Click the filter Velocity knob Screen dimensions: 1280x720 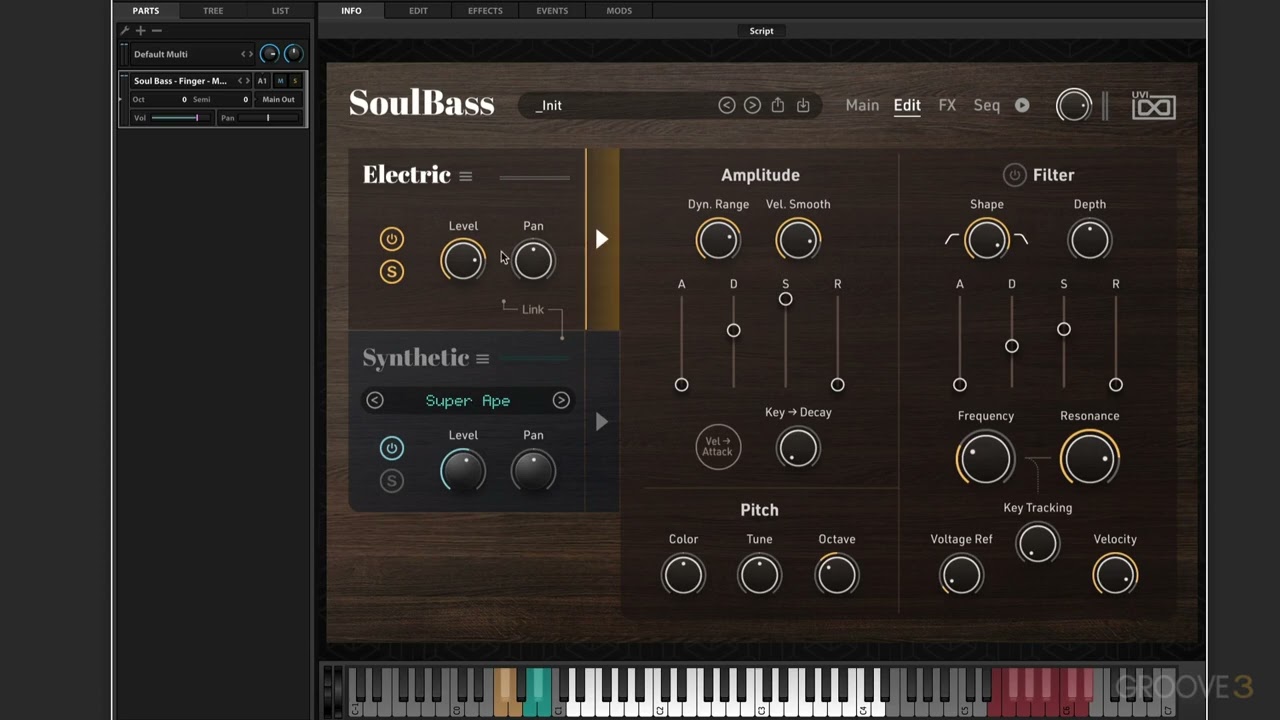[1115, 575]
